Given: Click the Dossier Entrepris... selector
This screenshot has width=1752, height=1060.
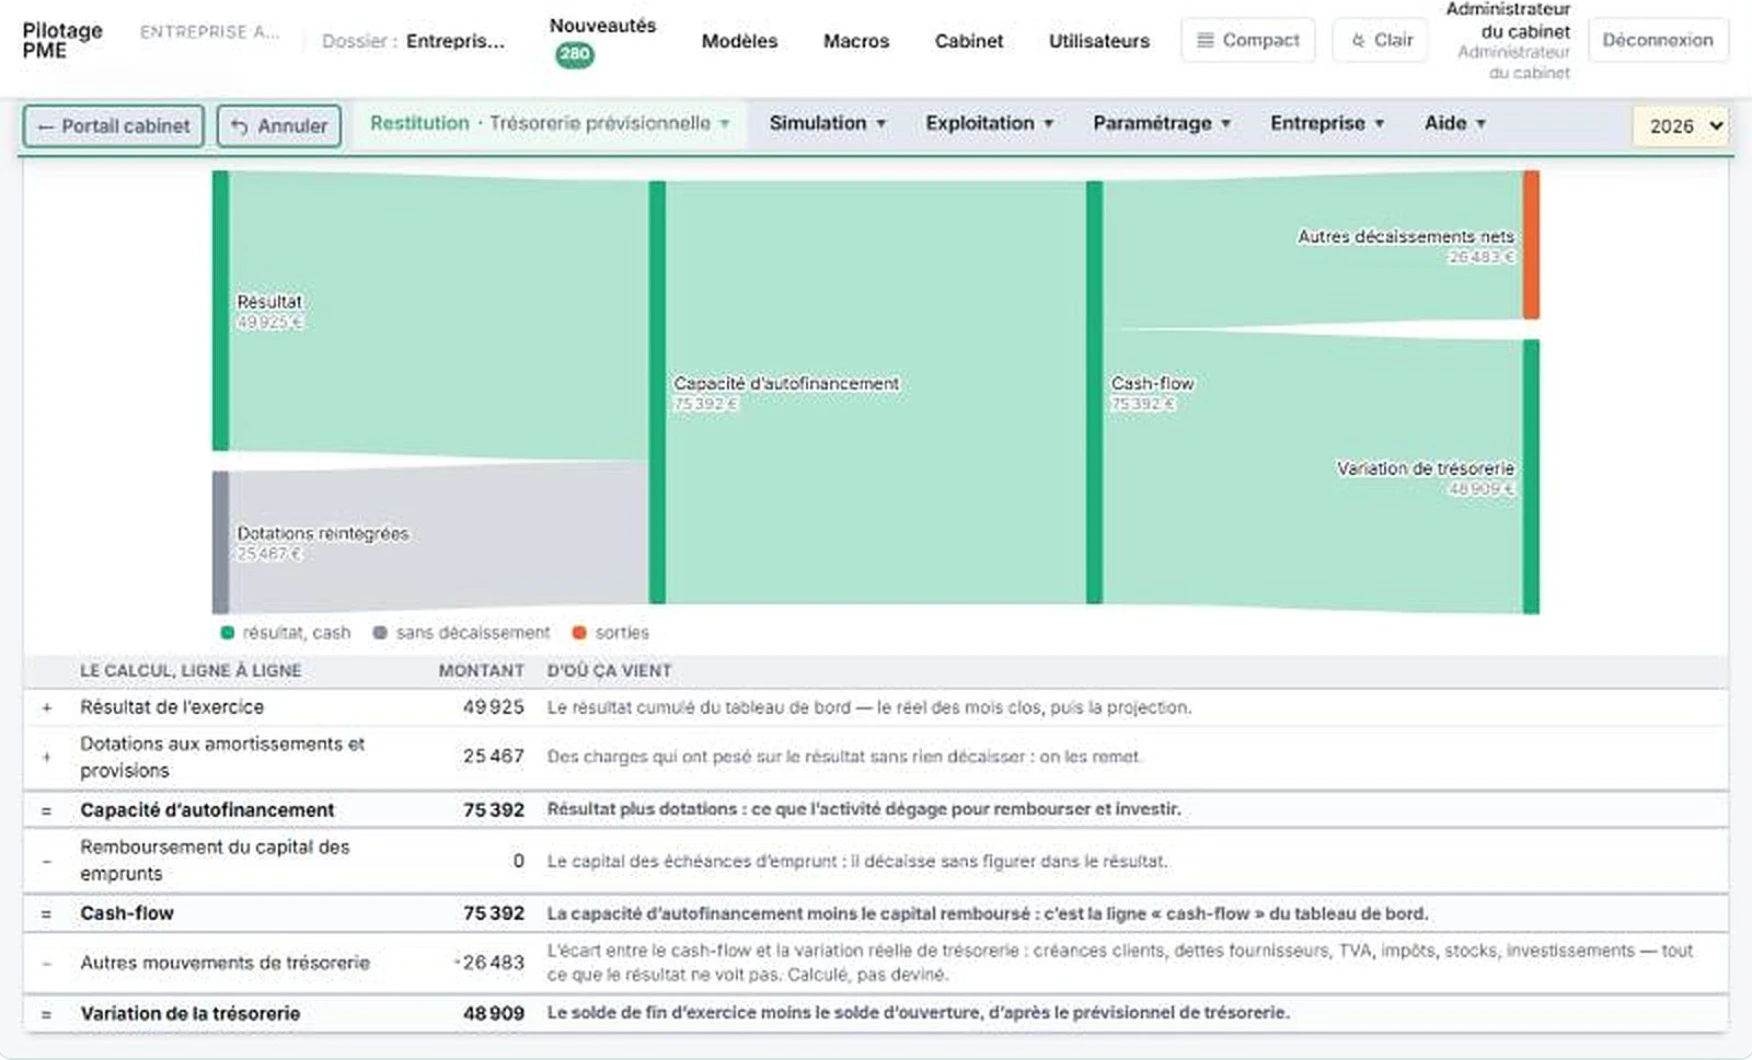Looking at the screenshot, I should 413,41.
